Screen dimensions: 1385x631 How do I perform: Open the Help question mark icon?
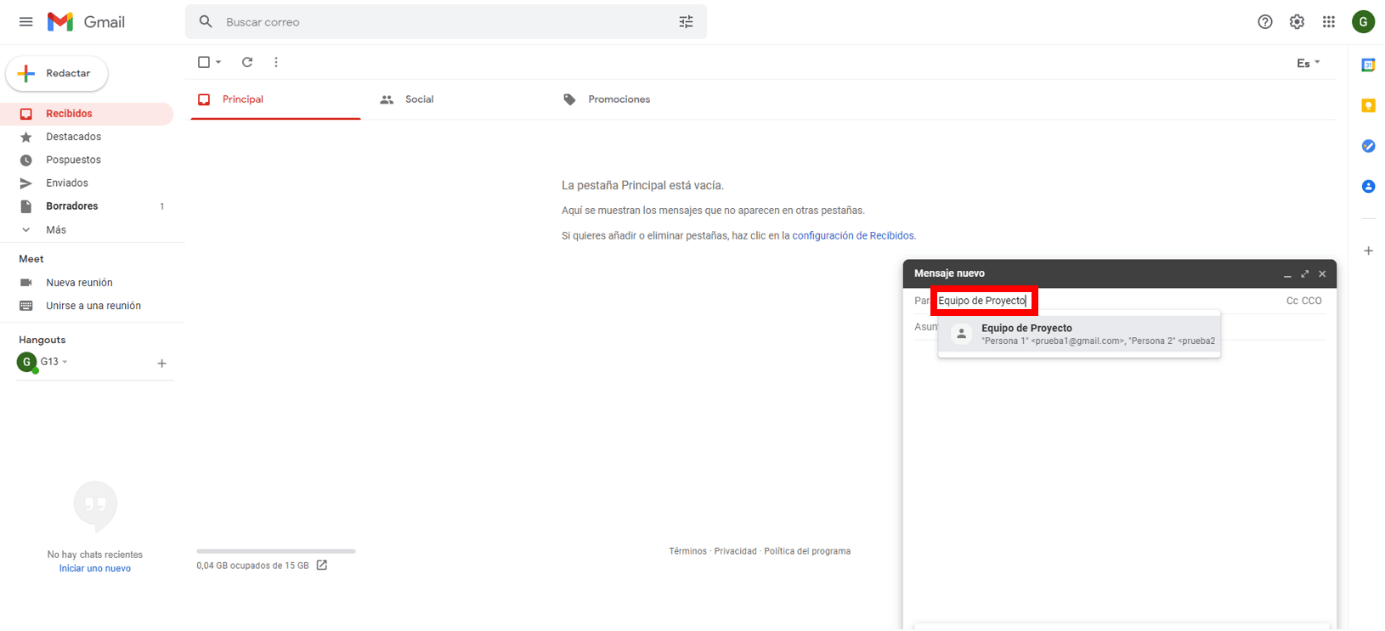[1265, 22]
